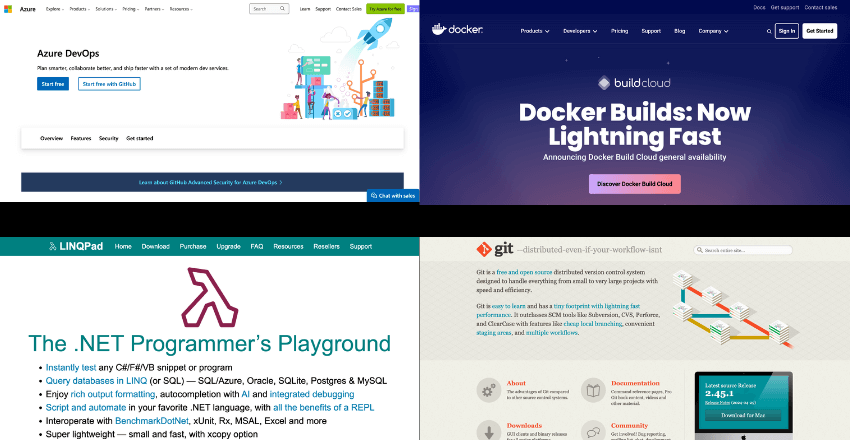
Task: Open LINQPad FAQ nav item
Action: [x=257, y=247]
